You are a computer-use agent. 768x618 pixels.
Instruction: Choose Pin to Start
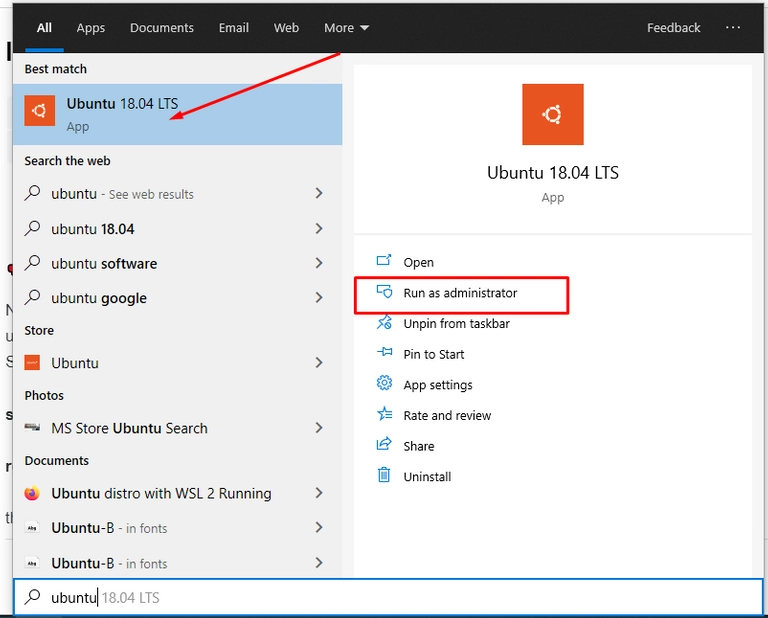433,354
